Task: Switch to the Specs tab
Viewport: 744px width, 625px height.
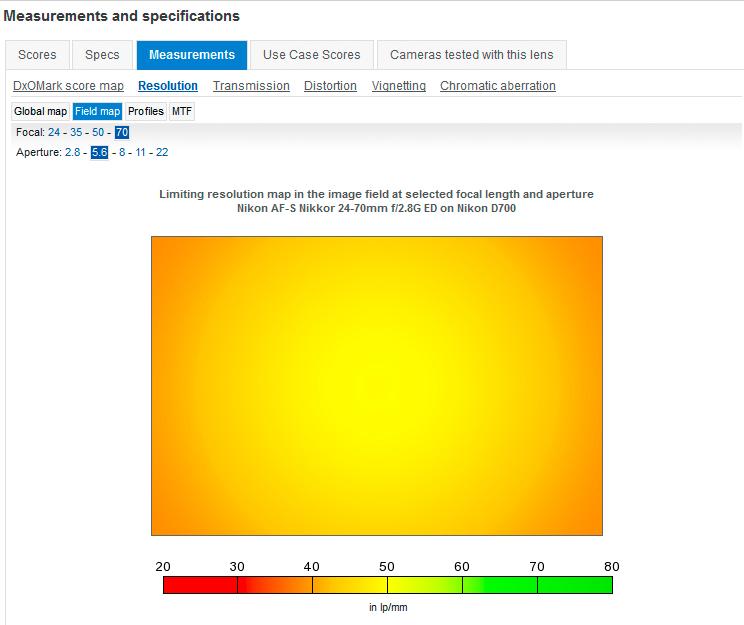Action: (x=102, y=55)
